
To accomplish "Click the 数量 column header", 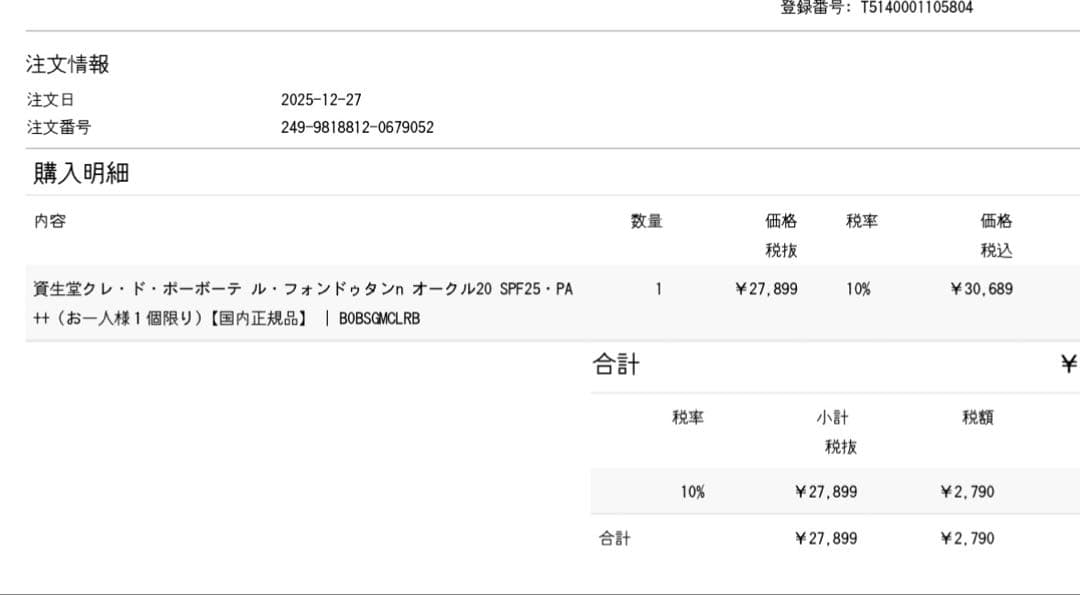I will pos(646,221).
